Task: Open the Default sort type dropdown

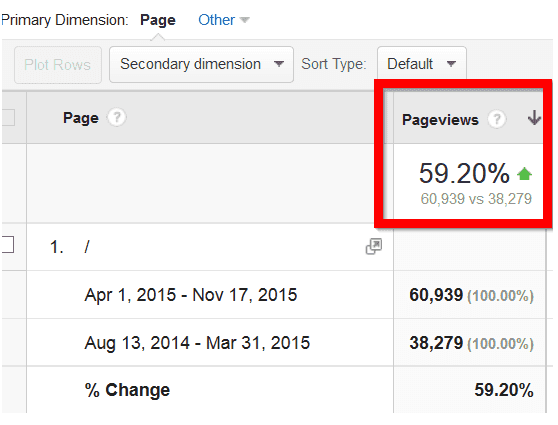Action: [x=422, y=64]
